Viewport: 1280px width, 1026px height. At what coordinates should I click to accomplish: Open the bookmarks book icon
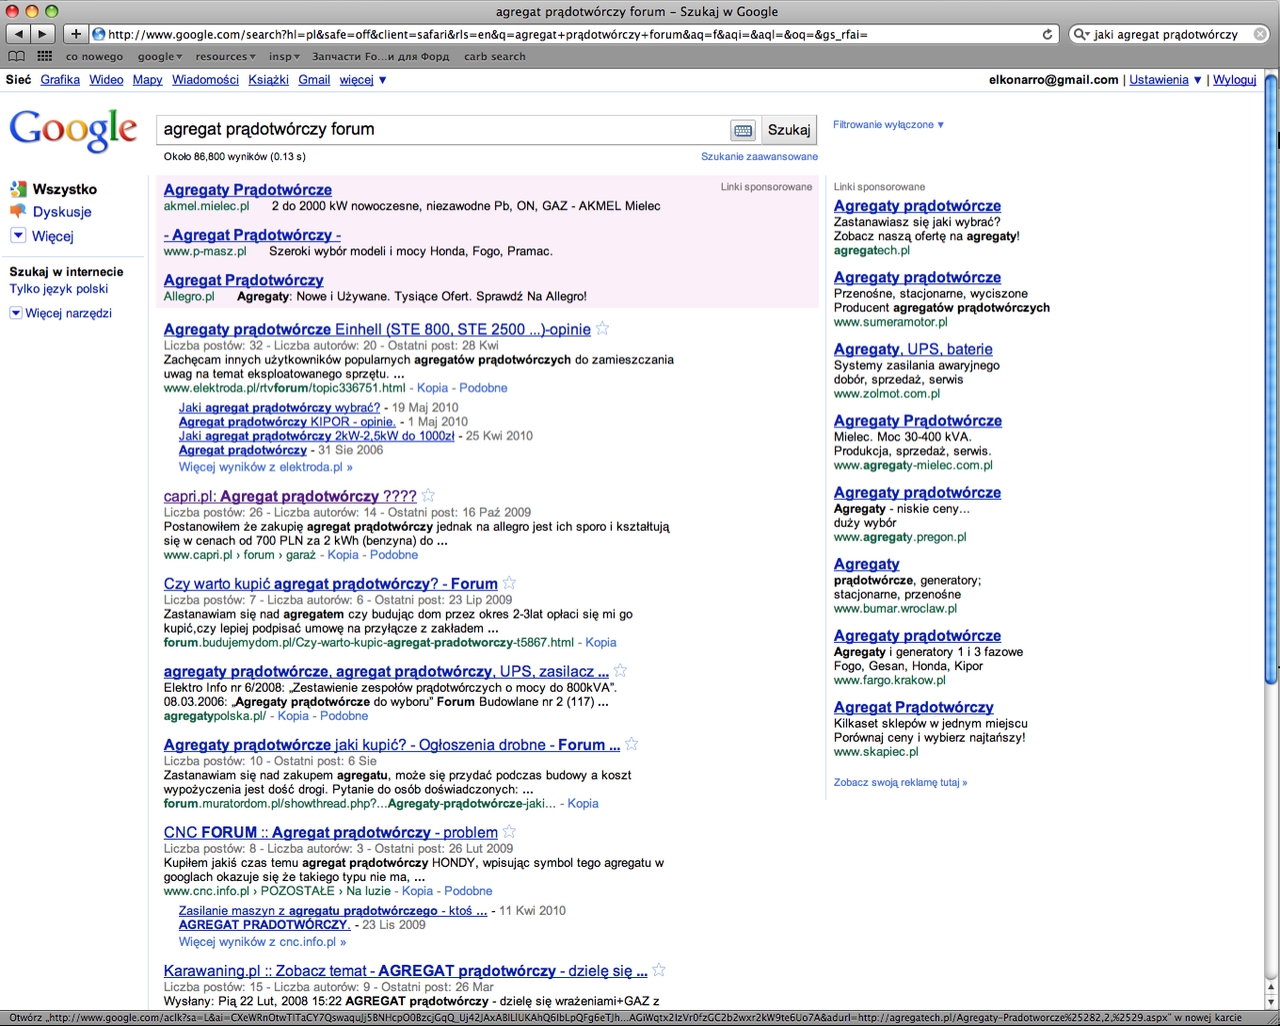[x=16, y=56]
